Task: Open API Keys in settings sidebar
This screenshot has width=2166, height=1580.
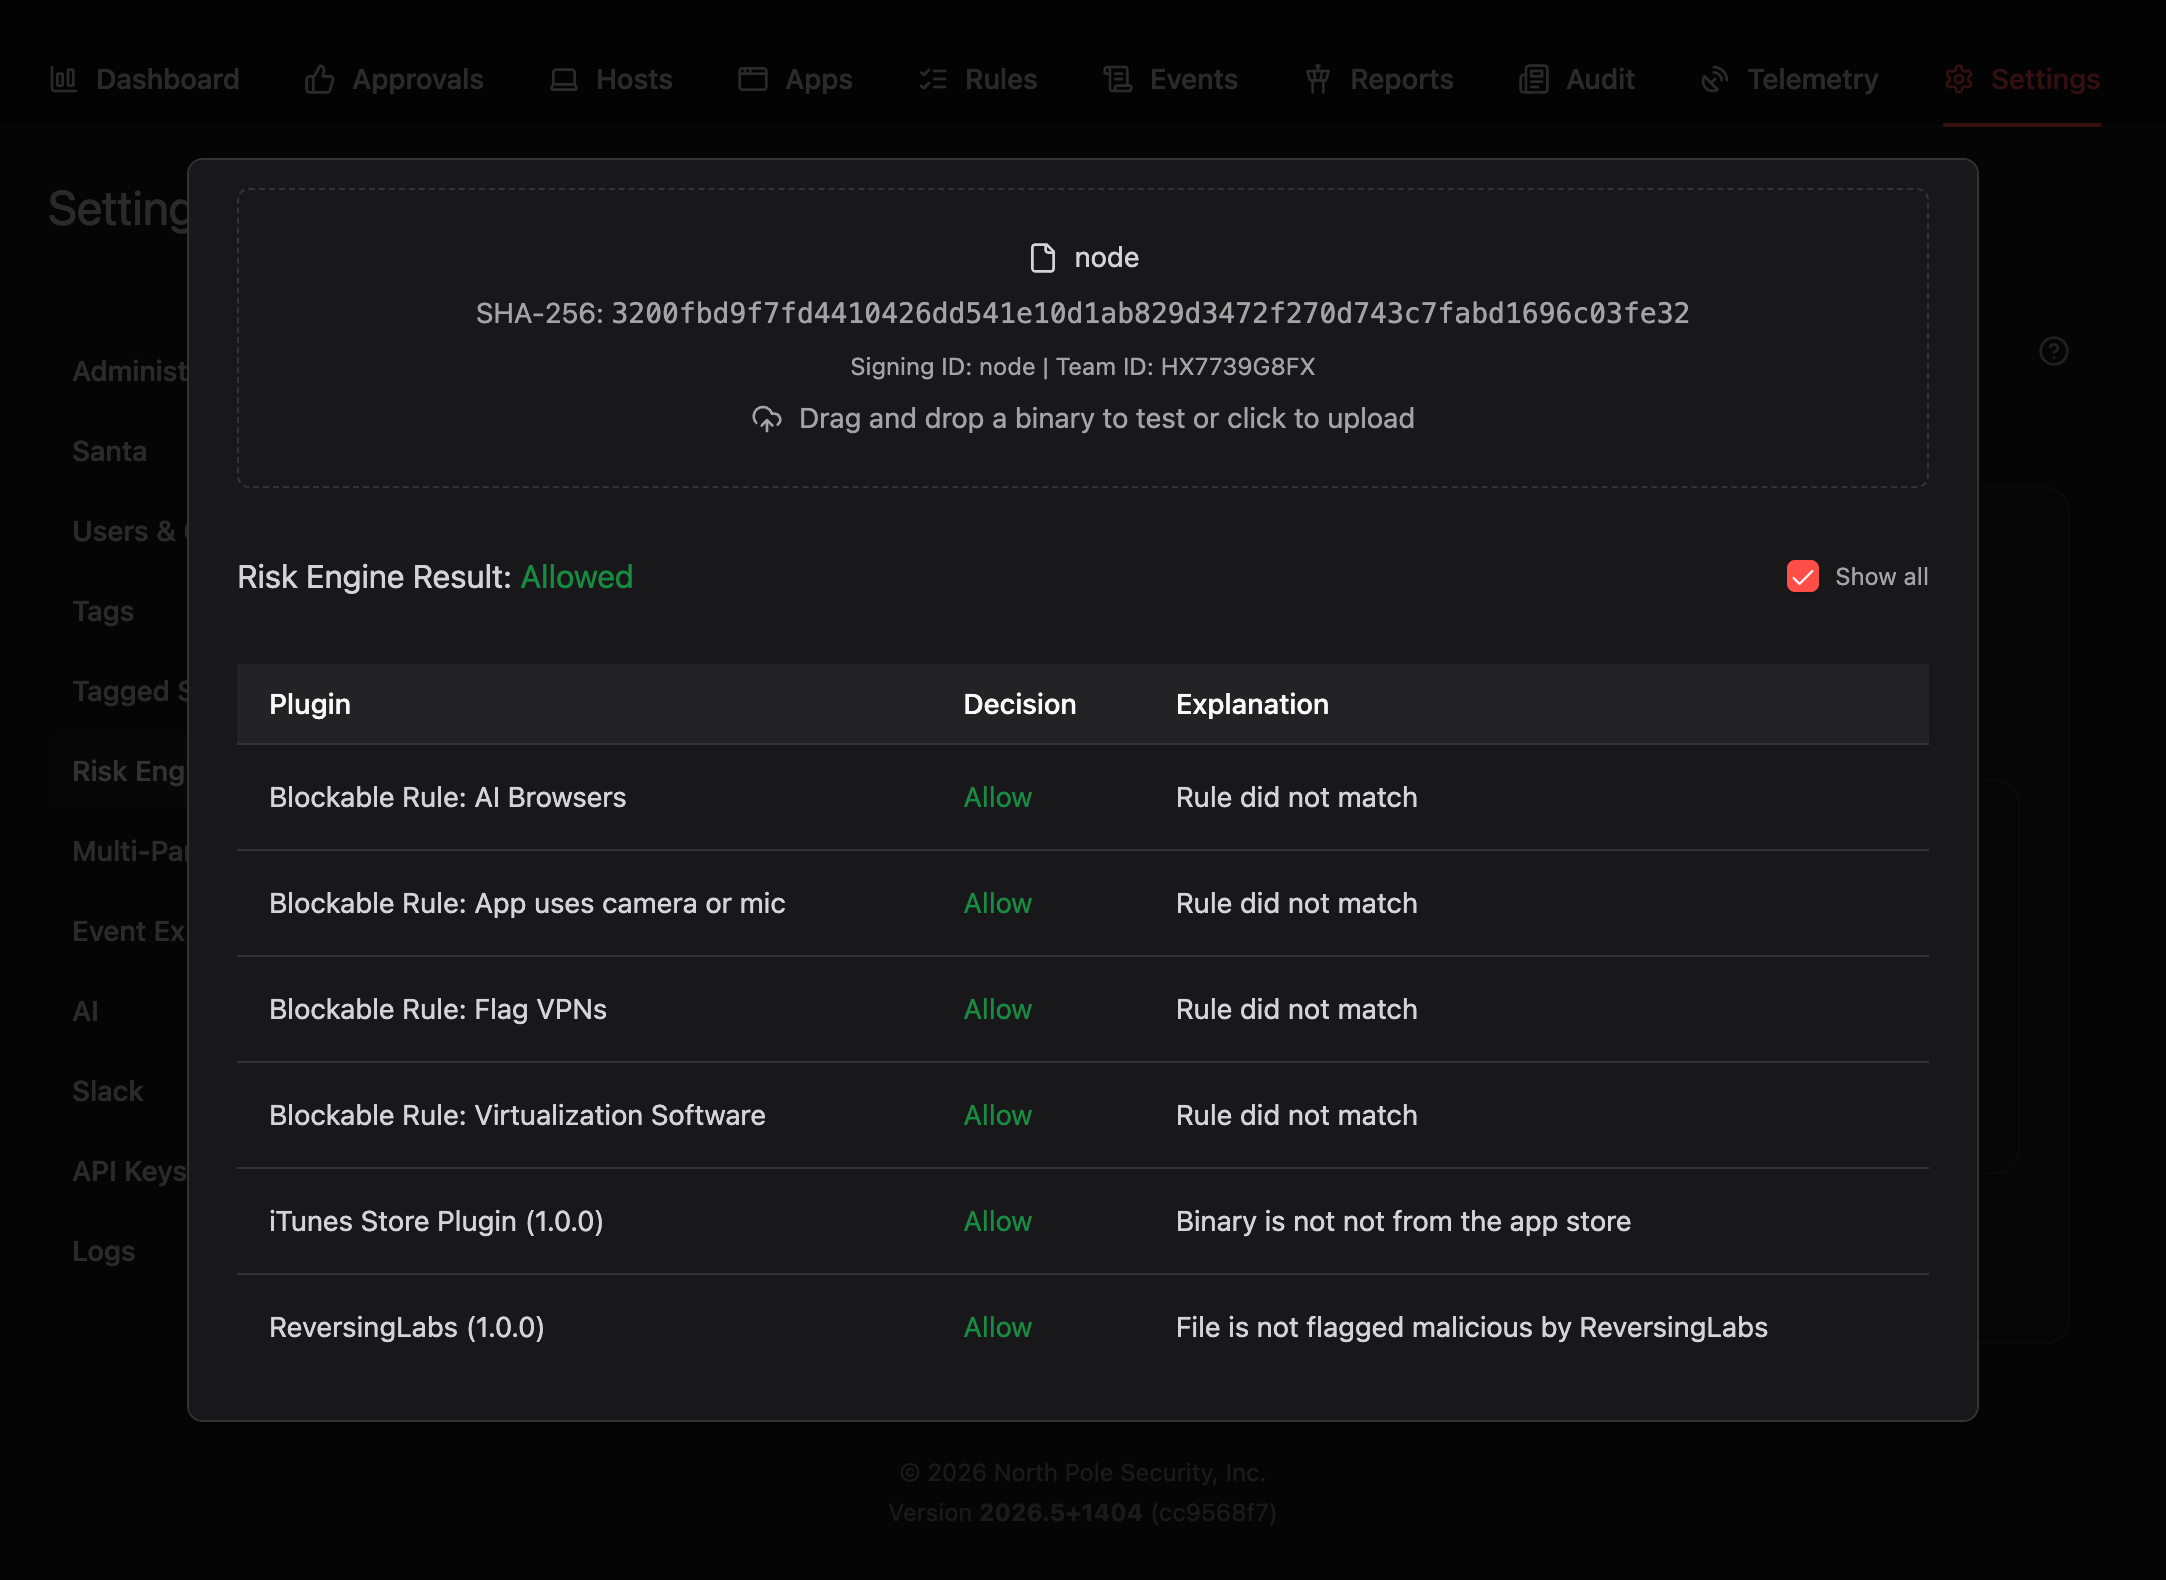Action: pos(129,1171)
